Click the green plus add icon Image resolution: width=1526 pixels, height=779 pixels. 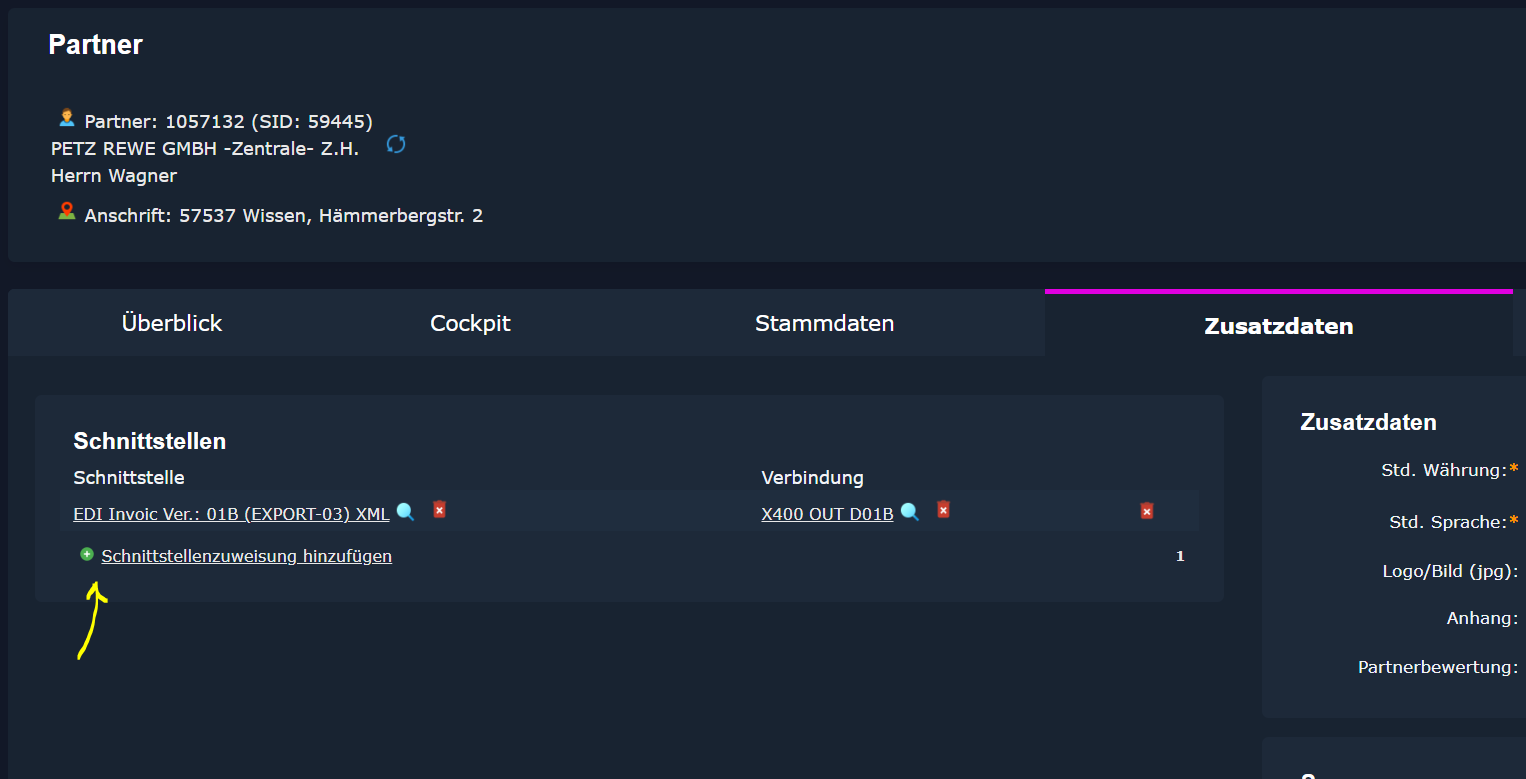click(x=87, y=554)
